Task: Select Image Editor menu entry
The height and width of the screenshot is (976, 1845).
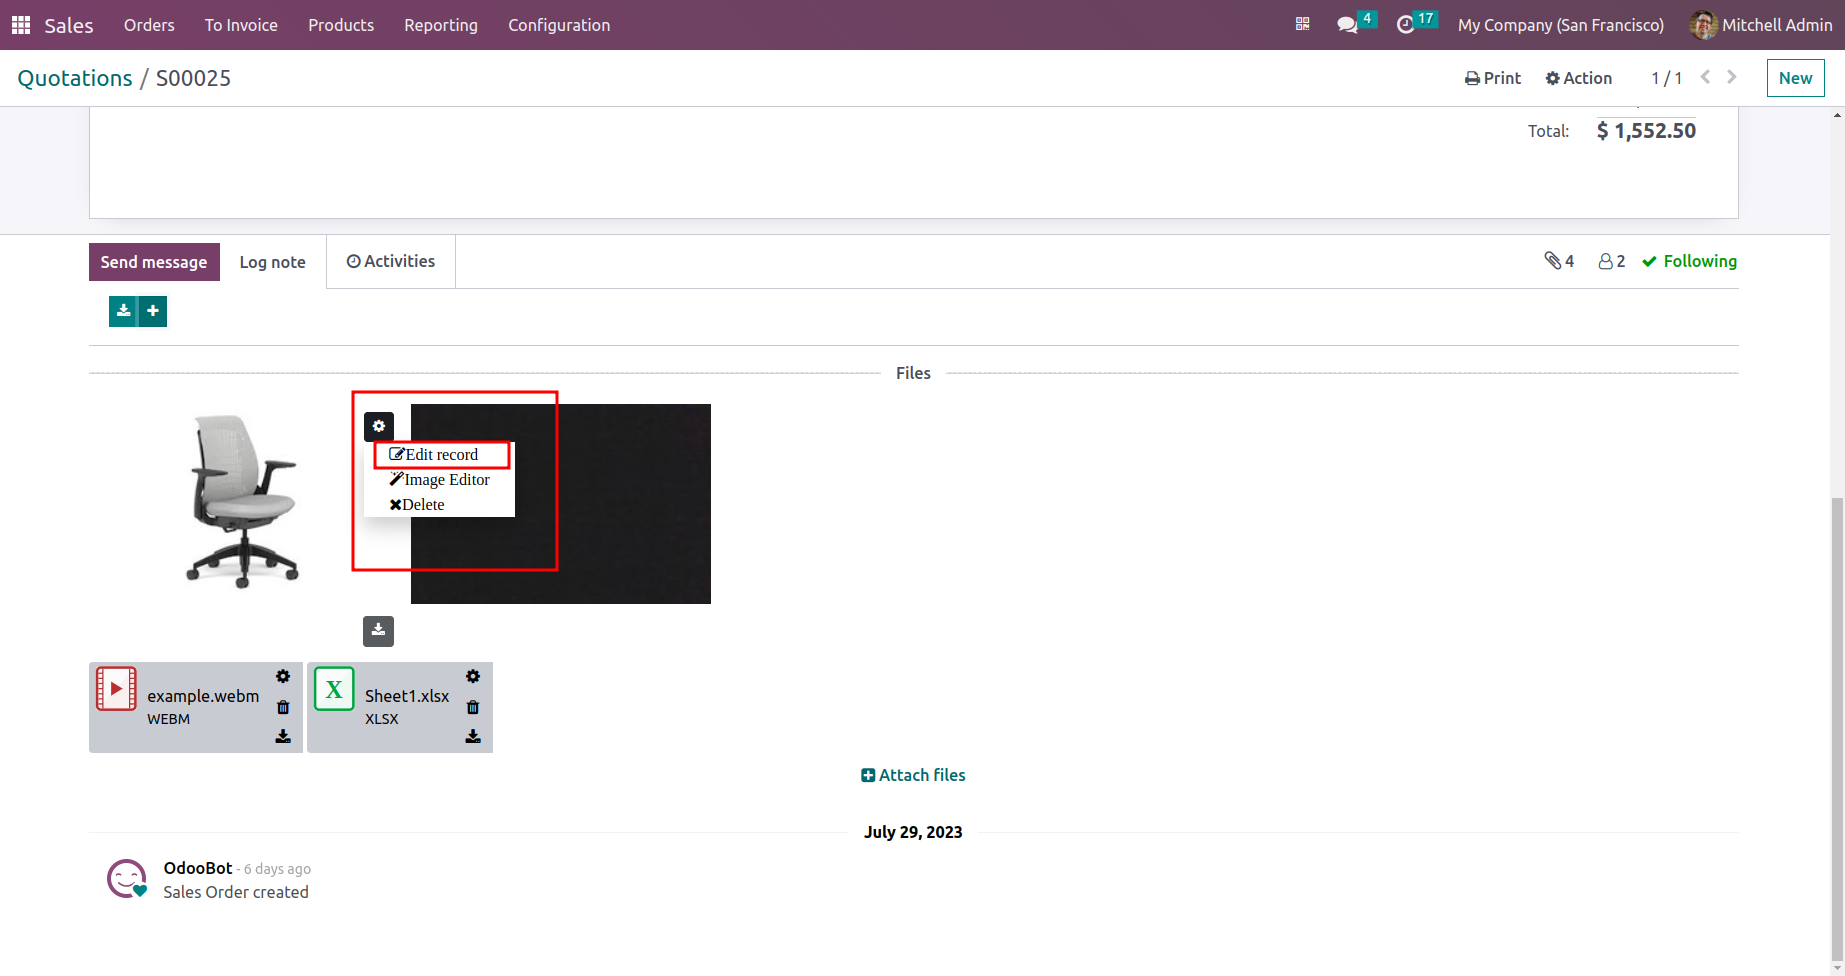Action: [x=440, y=479]
